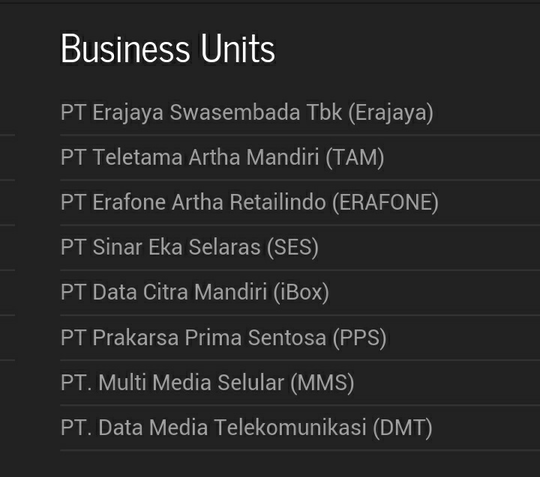Click the (Erajaya) abbreviation text
This screenshot has height=477, width=540.
[391, 113]
